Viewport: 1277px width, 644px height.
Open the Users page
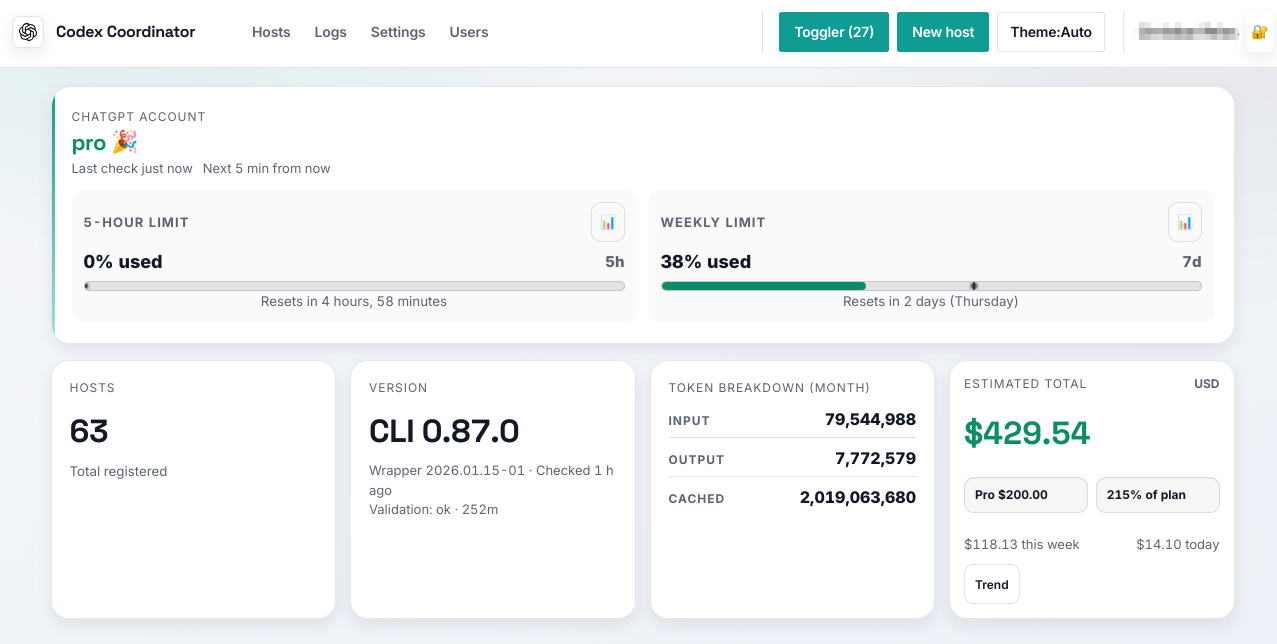pos(469,32)
